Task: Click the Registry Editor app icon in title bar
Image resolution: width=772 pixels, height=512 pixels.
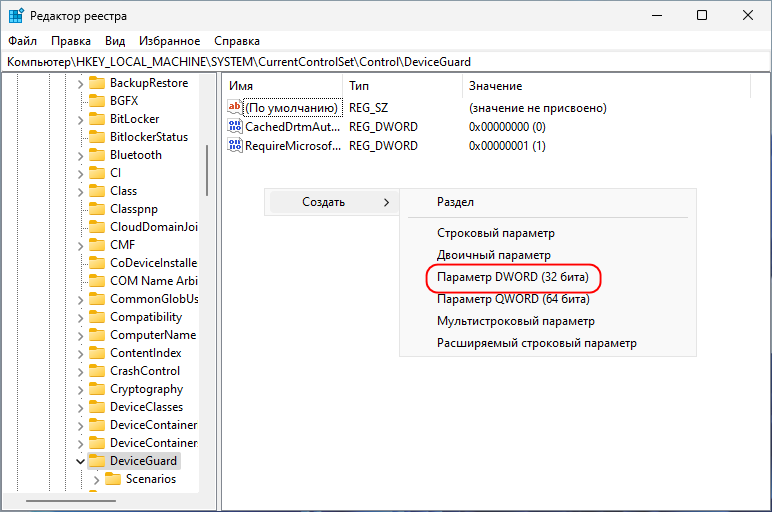Action: pos(16,16)
